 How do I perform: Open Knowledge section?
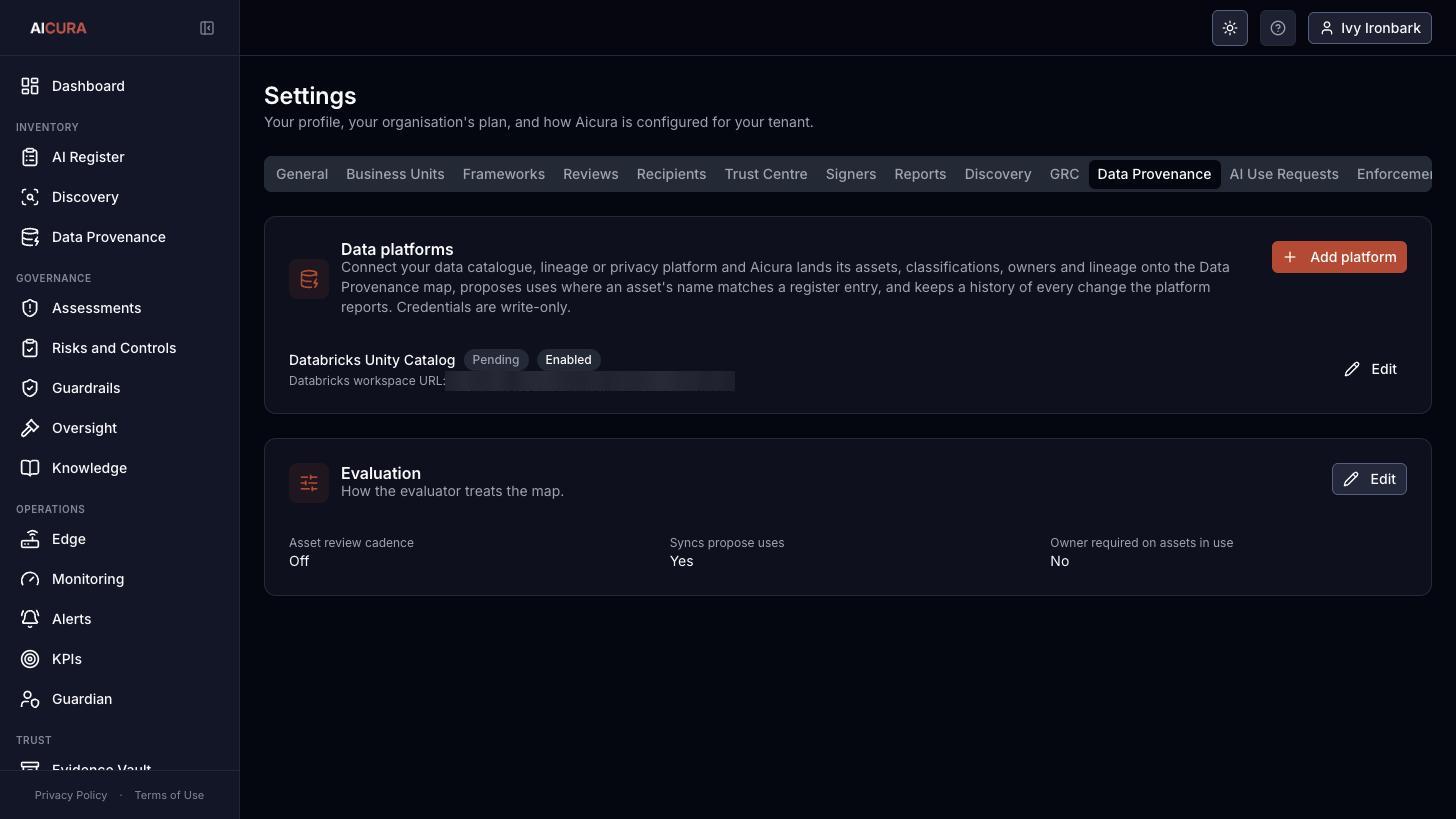click(x=120, y=468)
